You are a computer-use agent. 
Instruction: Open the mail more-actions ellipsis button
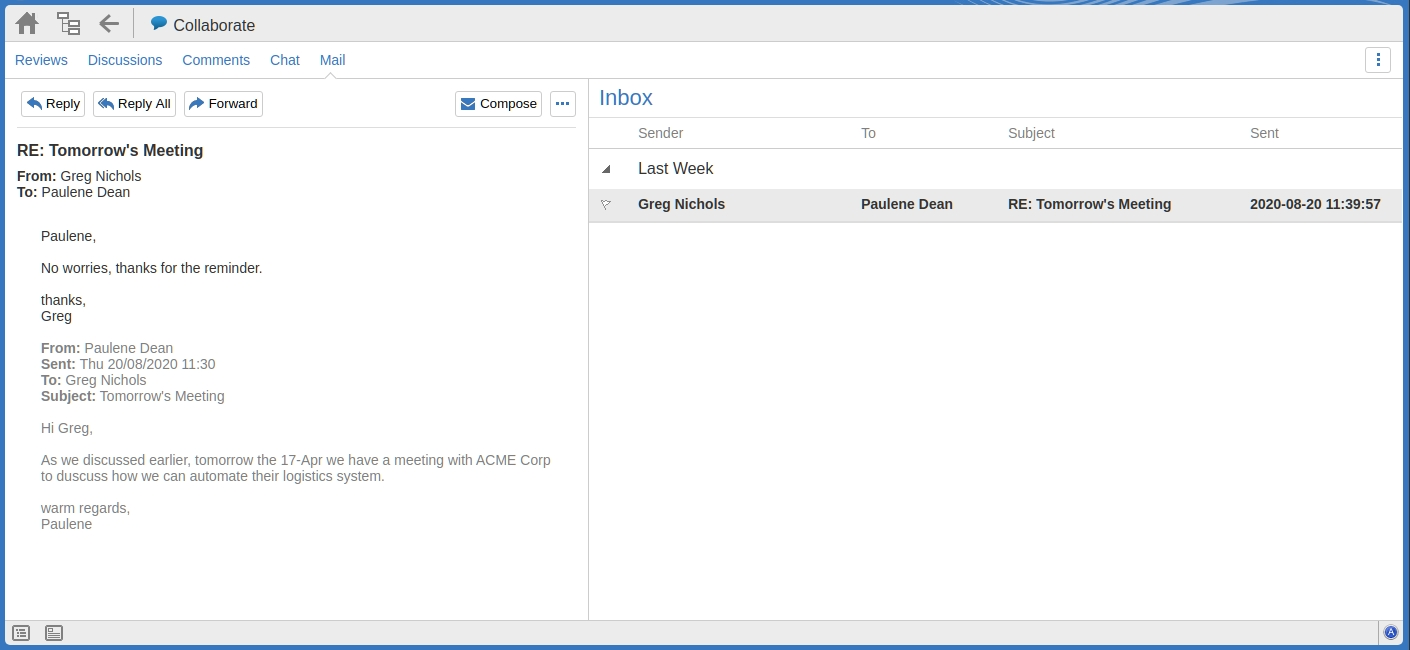[562, 104]
